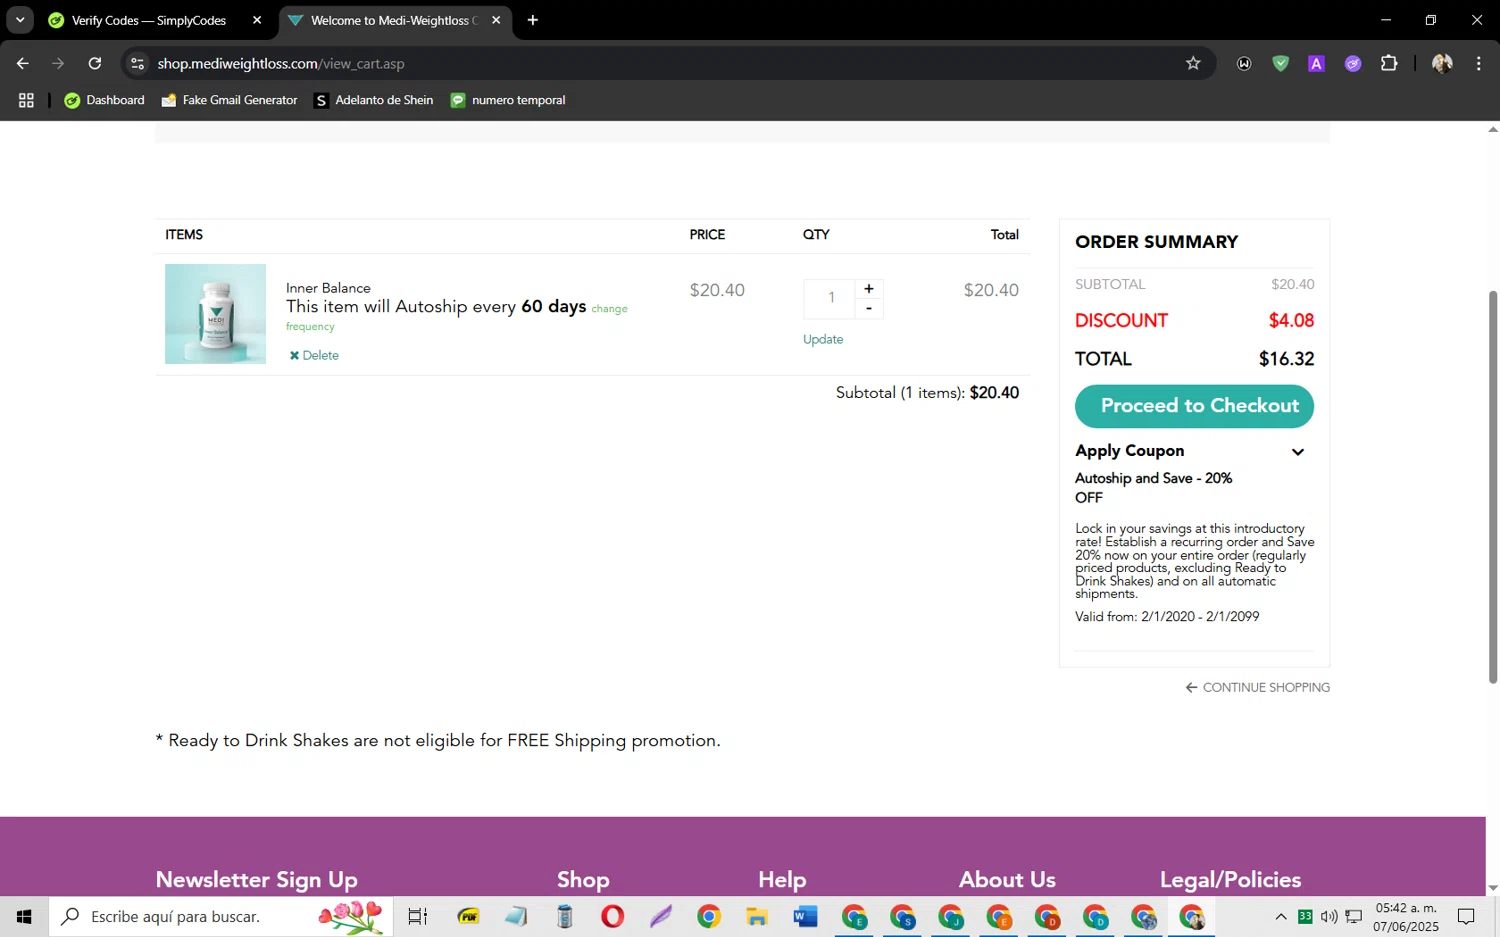Switch to the Verify Codes — SimplyCodes tab
This screenshot has height=937, width=1500.
[x=148, y=20]
